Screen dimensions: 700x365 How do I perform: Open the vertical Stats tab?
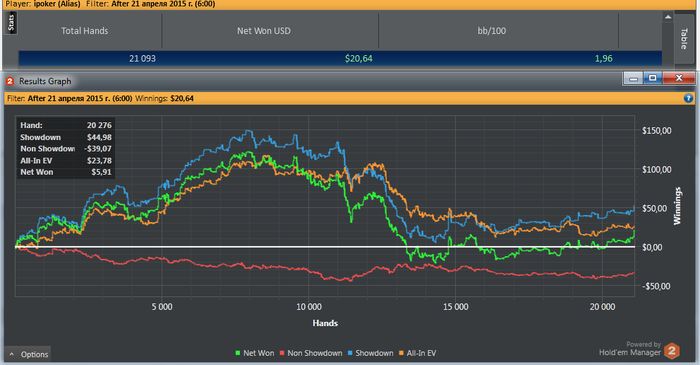pos(11,22)
